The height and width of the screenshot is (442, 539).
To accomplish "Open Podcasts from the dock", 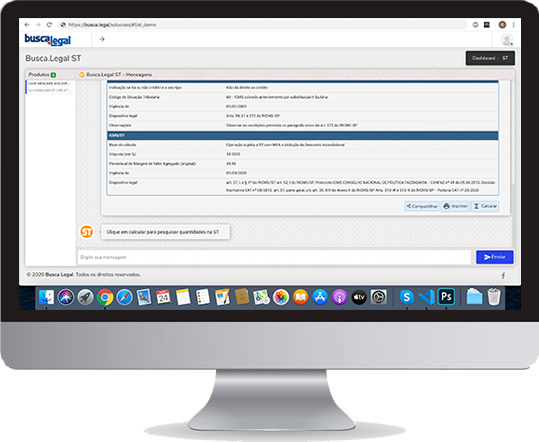I will (x=340, y=297).
